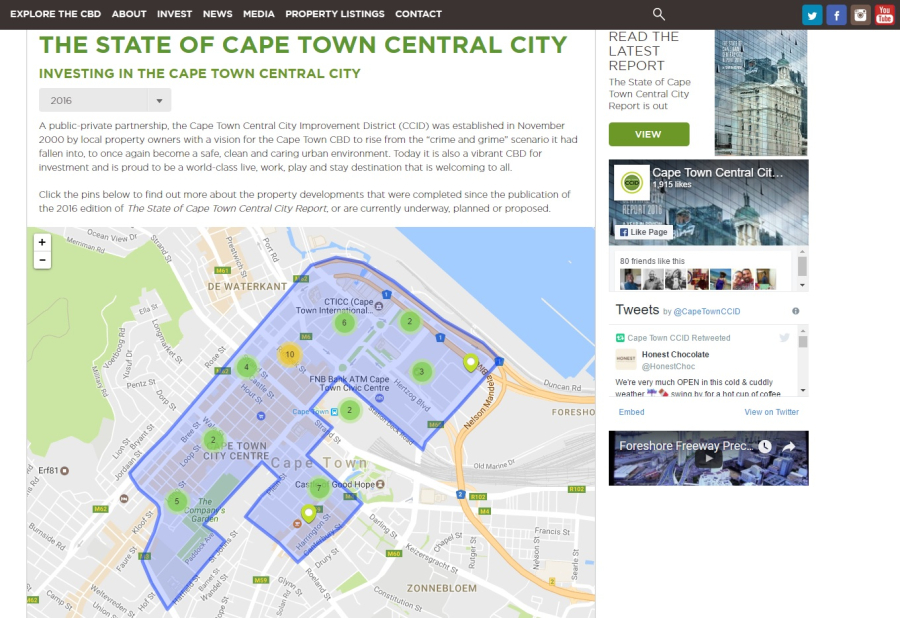Click the Foreshore Freeway video title
The width and height of the screenshot is (900, 618).
pyautogui.click(x=686, y=446)
